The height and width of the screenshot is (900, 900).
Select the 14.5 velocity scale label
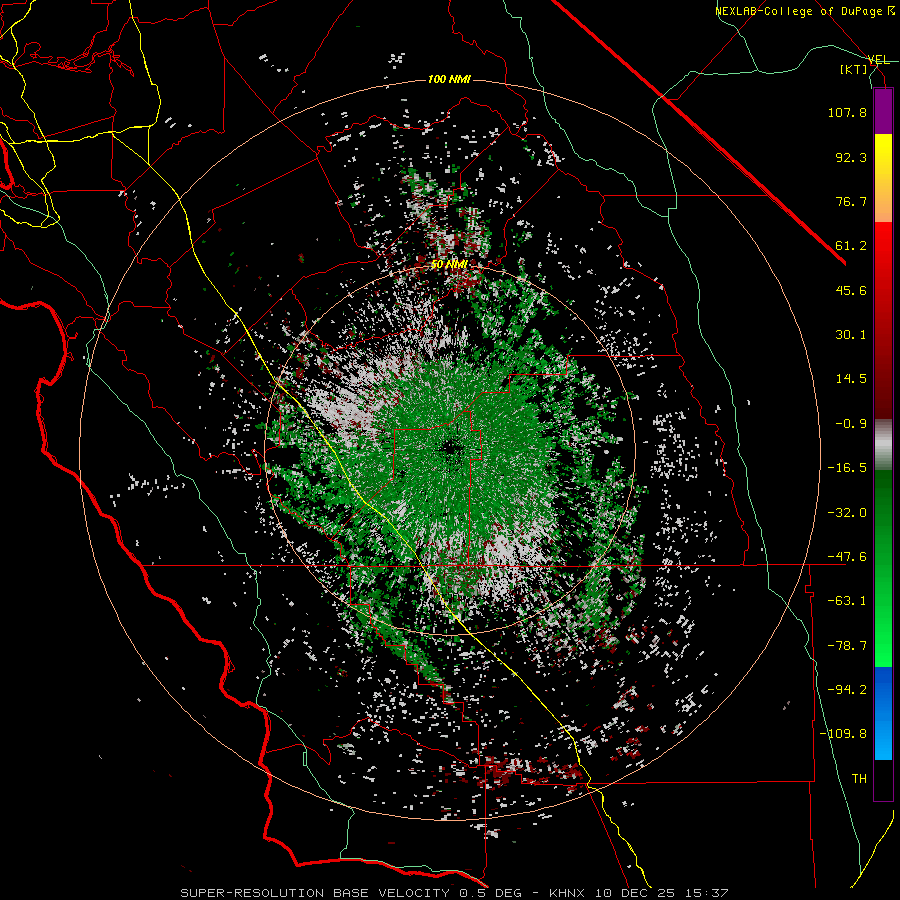[851, 379]
